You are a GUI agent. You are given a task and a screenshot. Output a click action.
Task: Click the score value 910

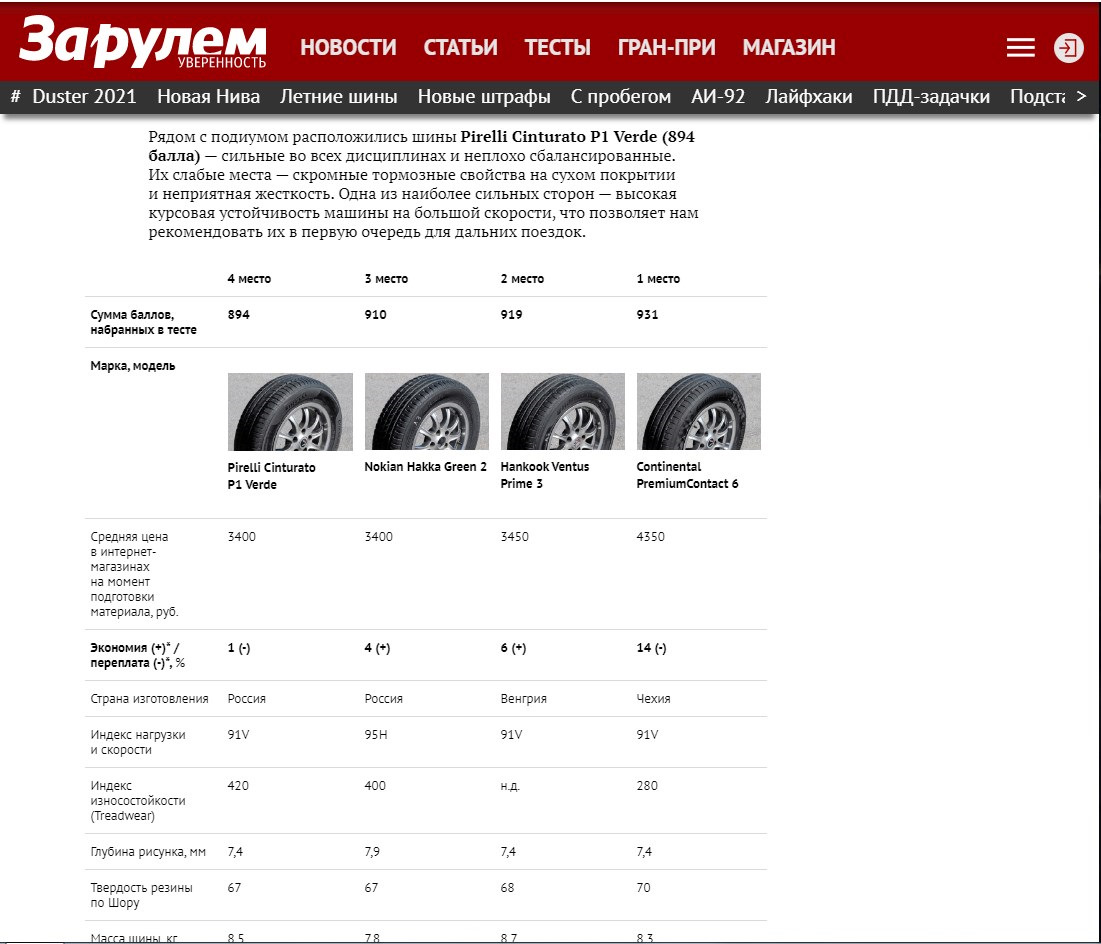[376, 315]
